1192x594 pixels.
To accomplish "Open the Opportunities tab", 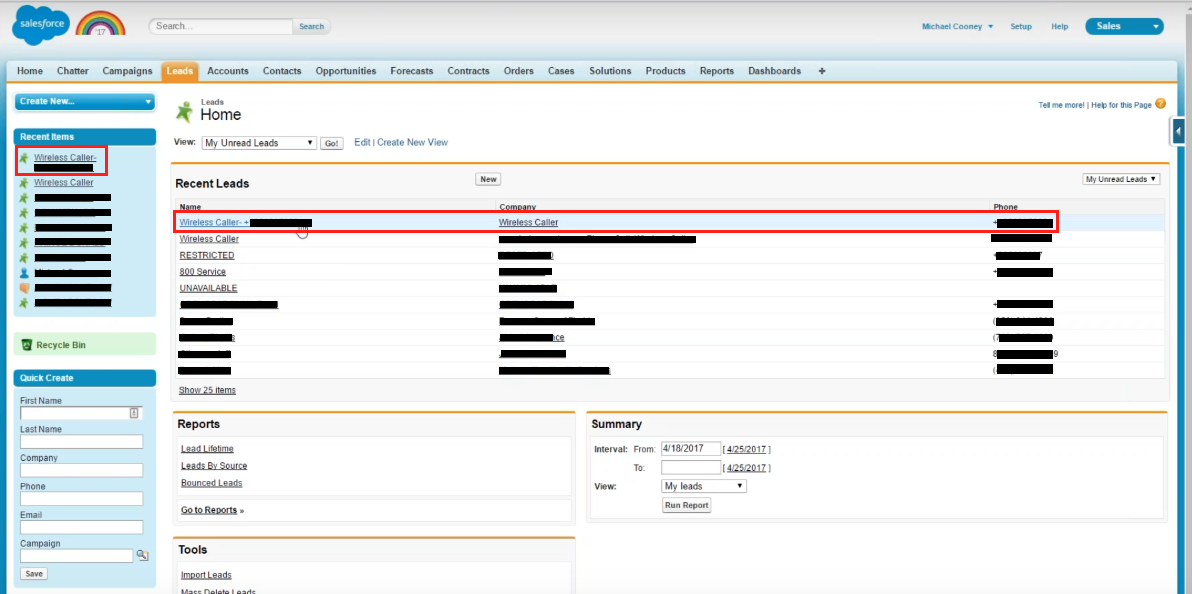I will (346, 71).
